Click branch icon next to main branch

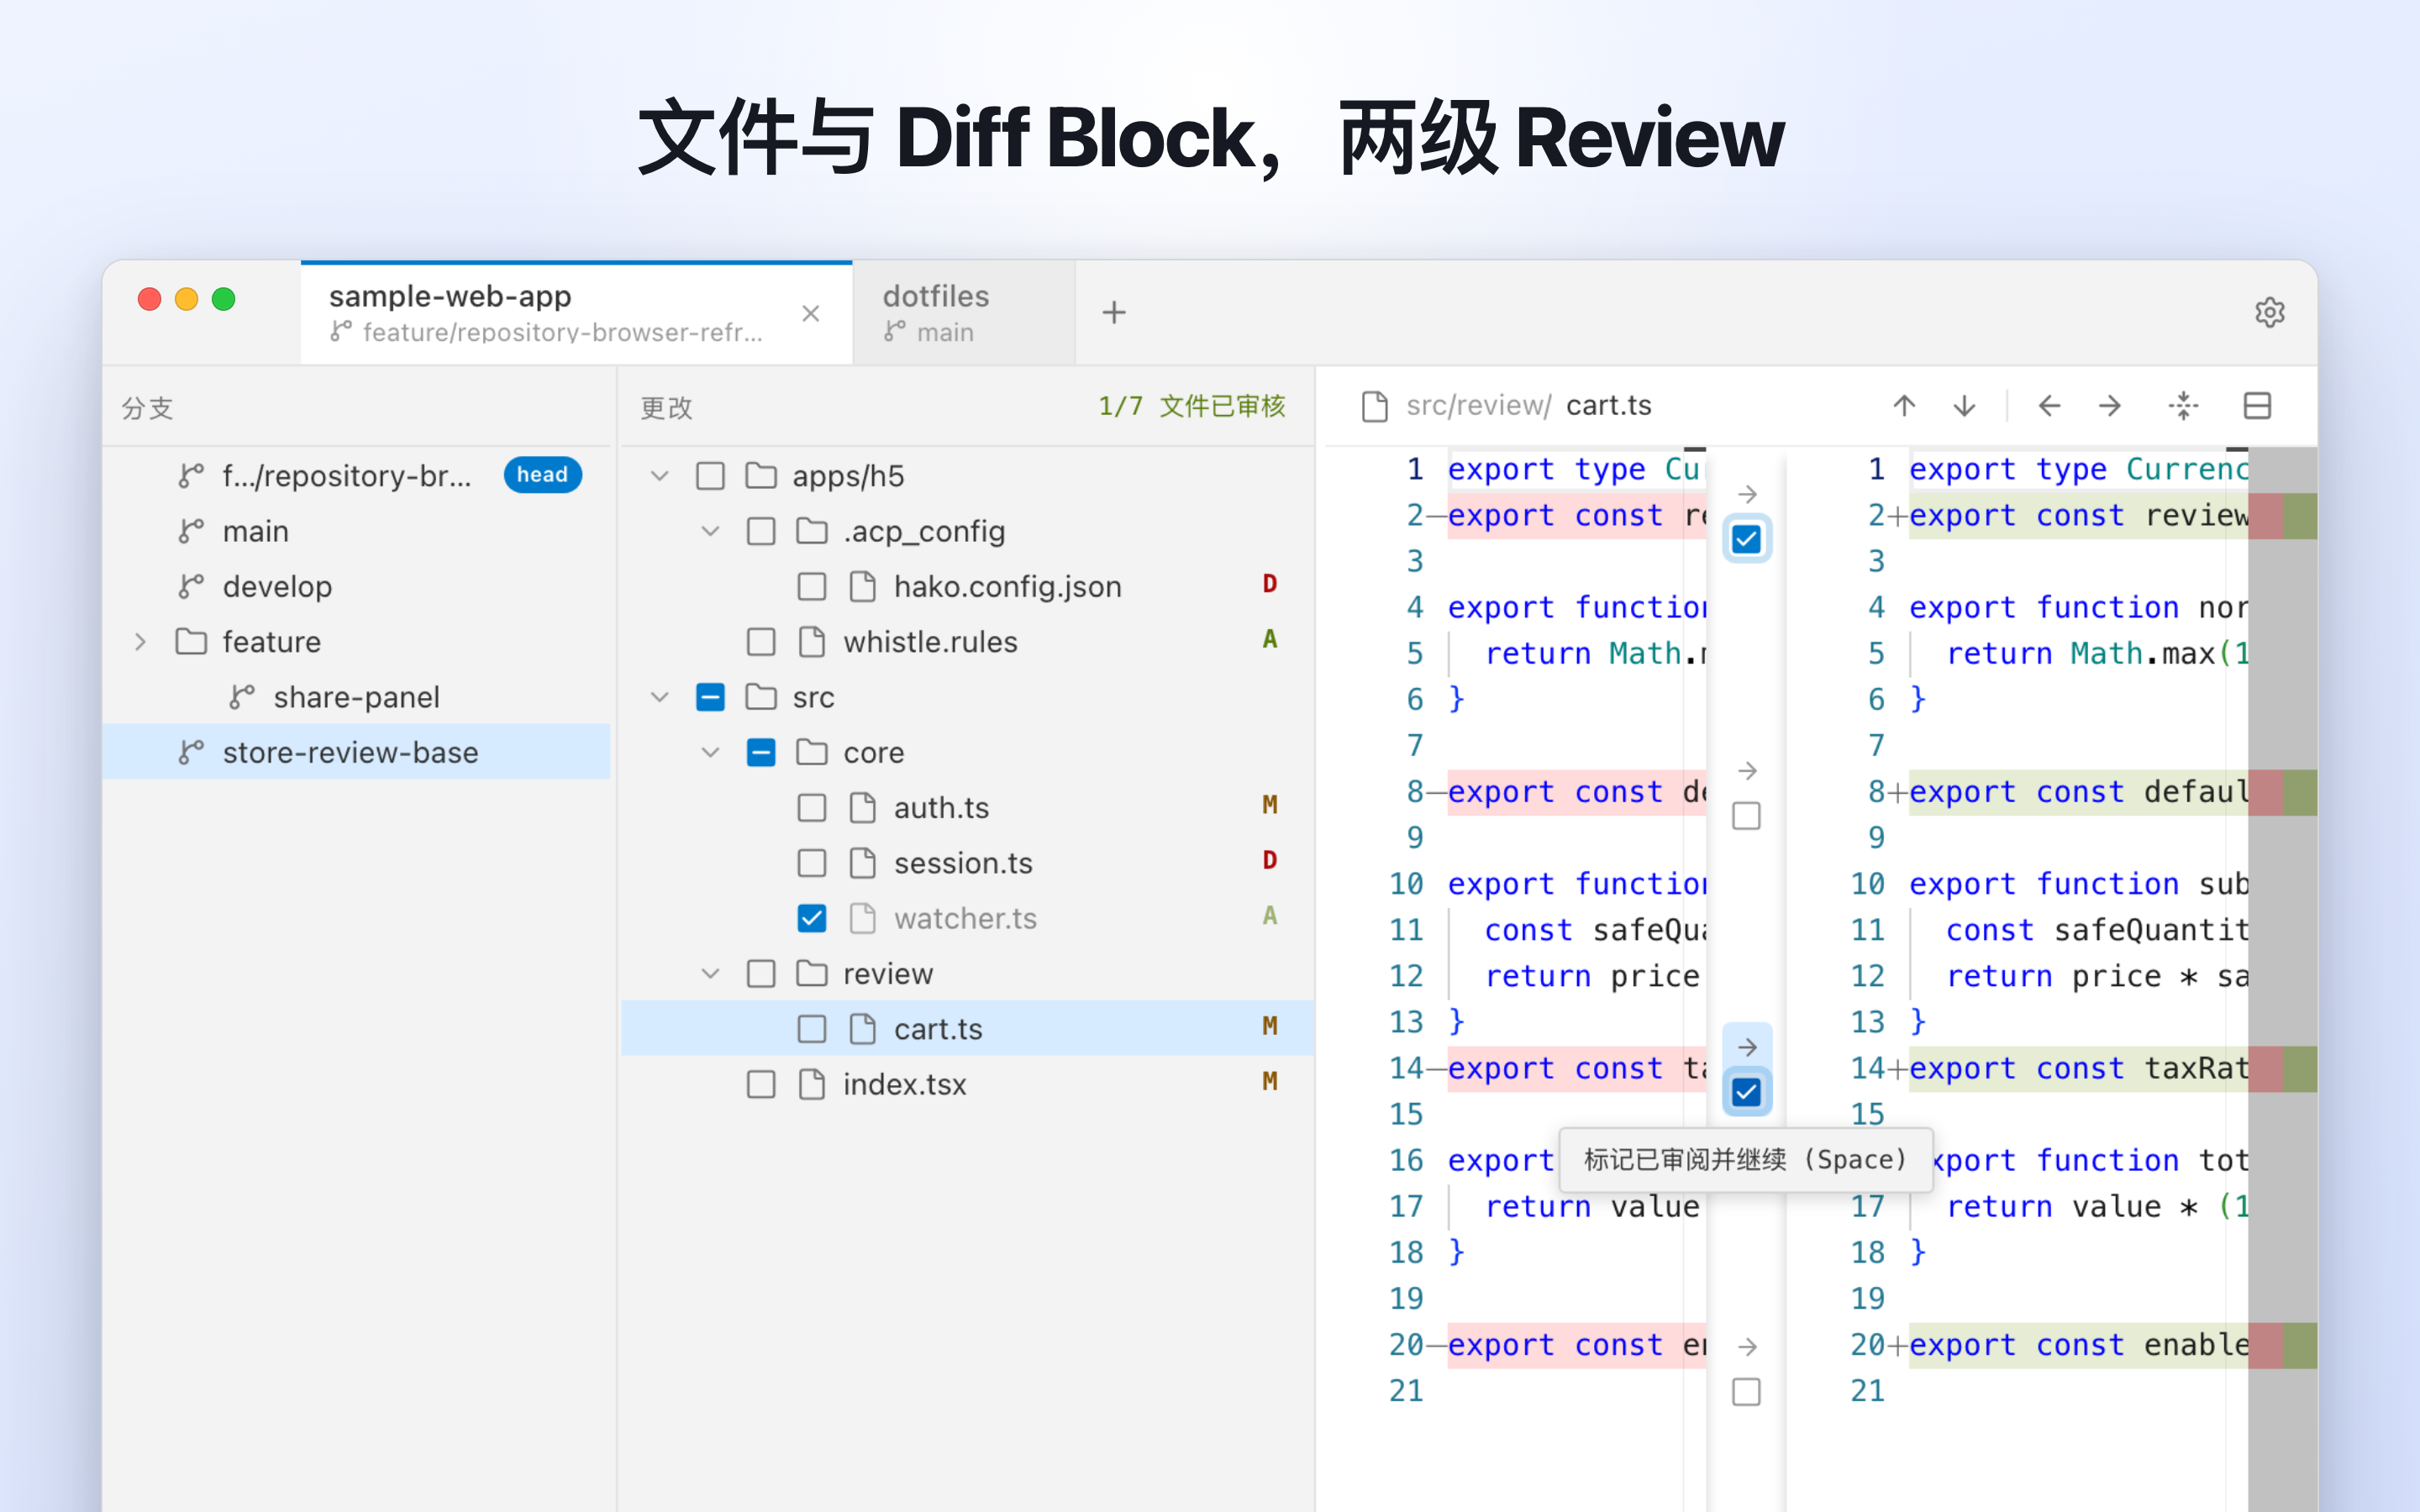191,531
